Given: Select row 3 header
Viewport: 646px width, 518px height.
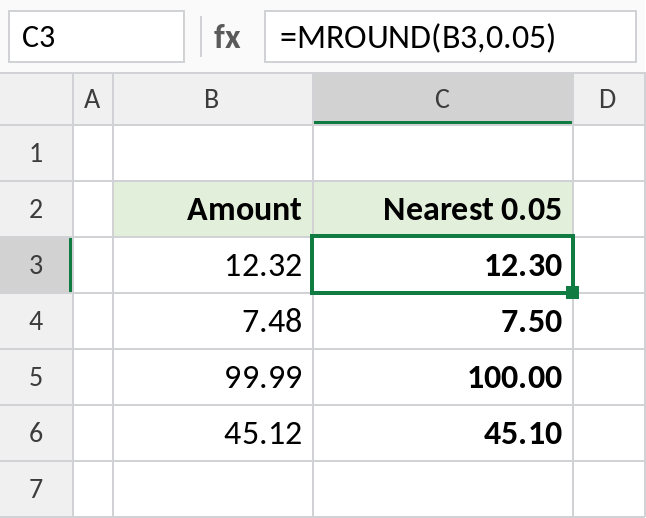Looking at the screenshot, I should pyautogui.click(x=36, y=265).
